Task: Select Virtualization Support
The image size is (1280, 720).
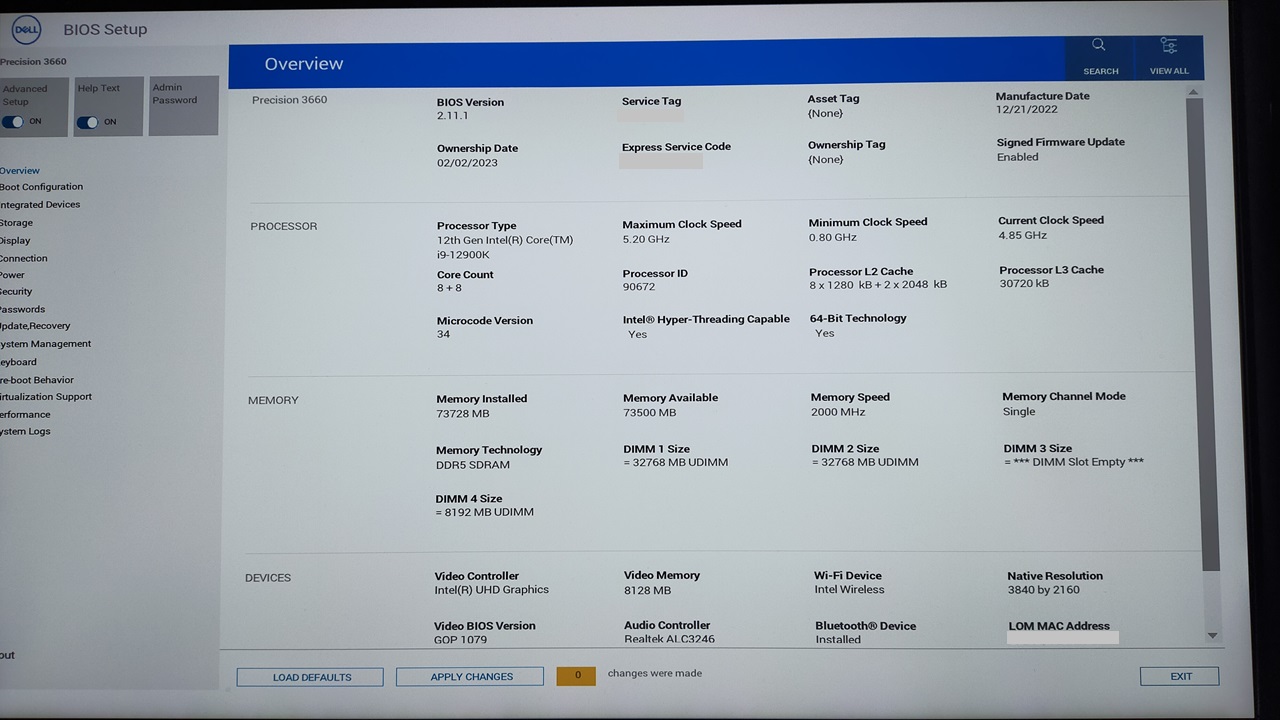Action: 44,396
